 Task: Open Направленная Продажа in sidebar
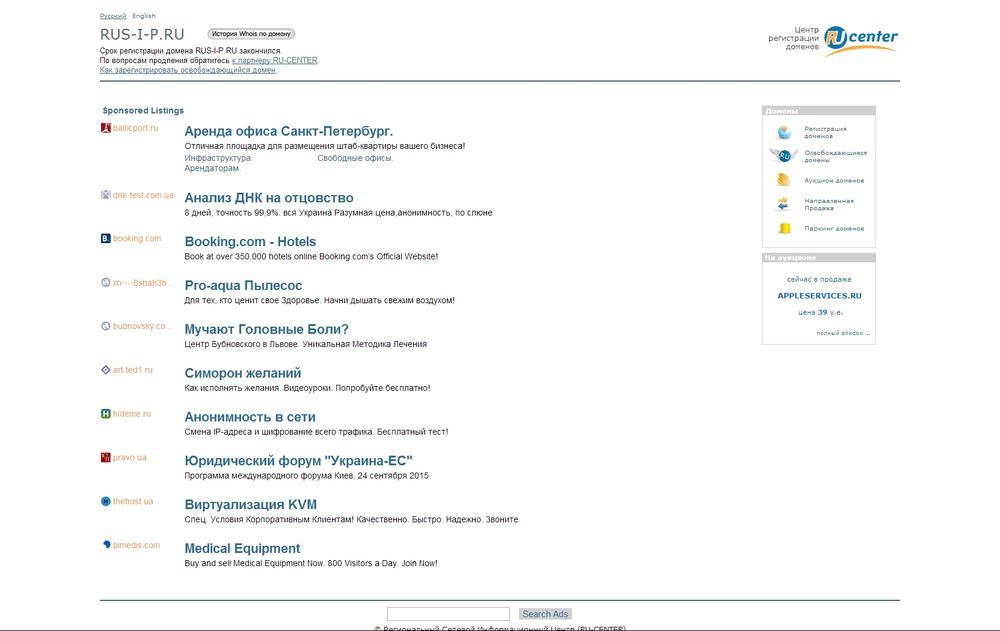point(829,204)
